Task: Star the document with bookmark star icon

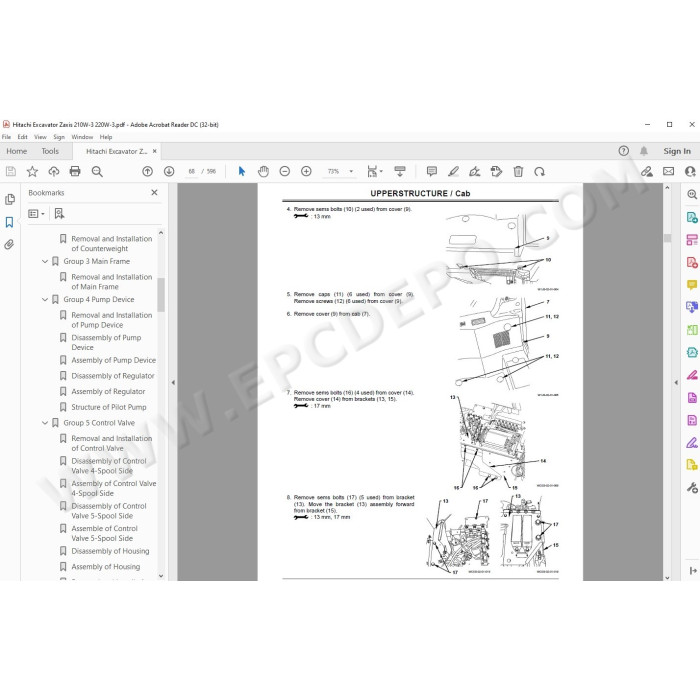Action: 32,171
